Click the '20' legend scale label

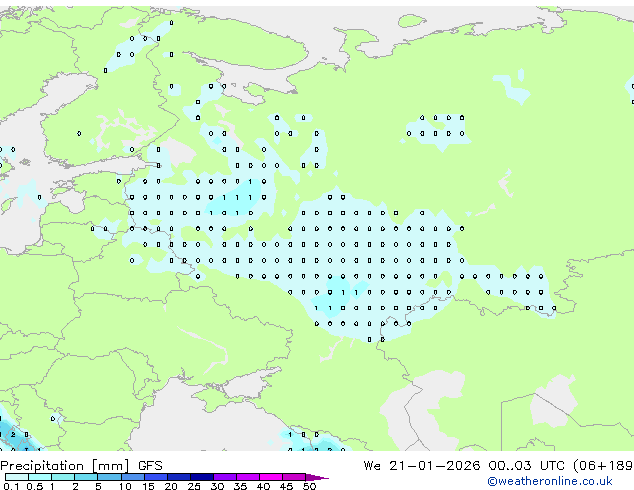pyautogui.click(x=171, y=486)
